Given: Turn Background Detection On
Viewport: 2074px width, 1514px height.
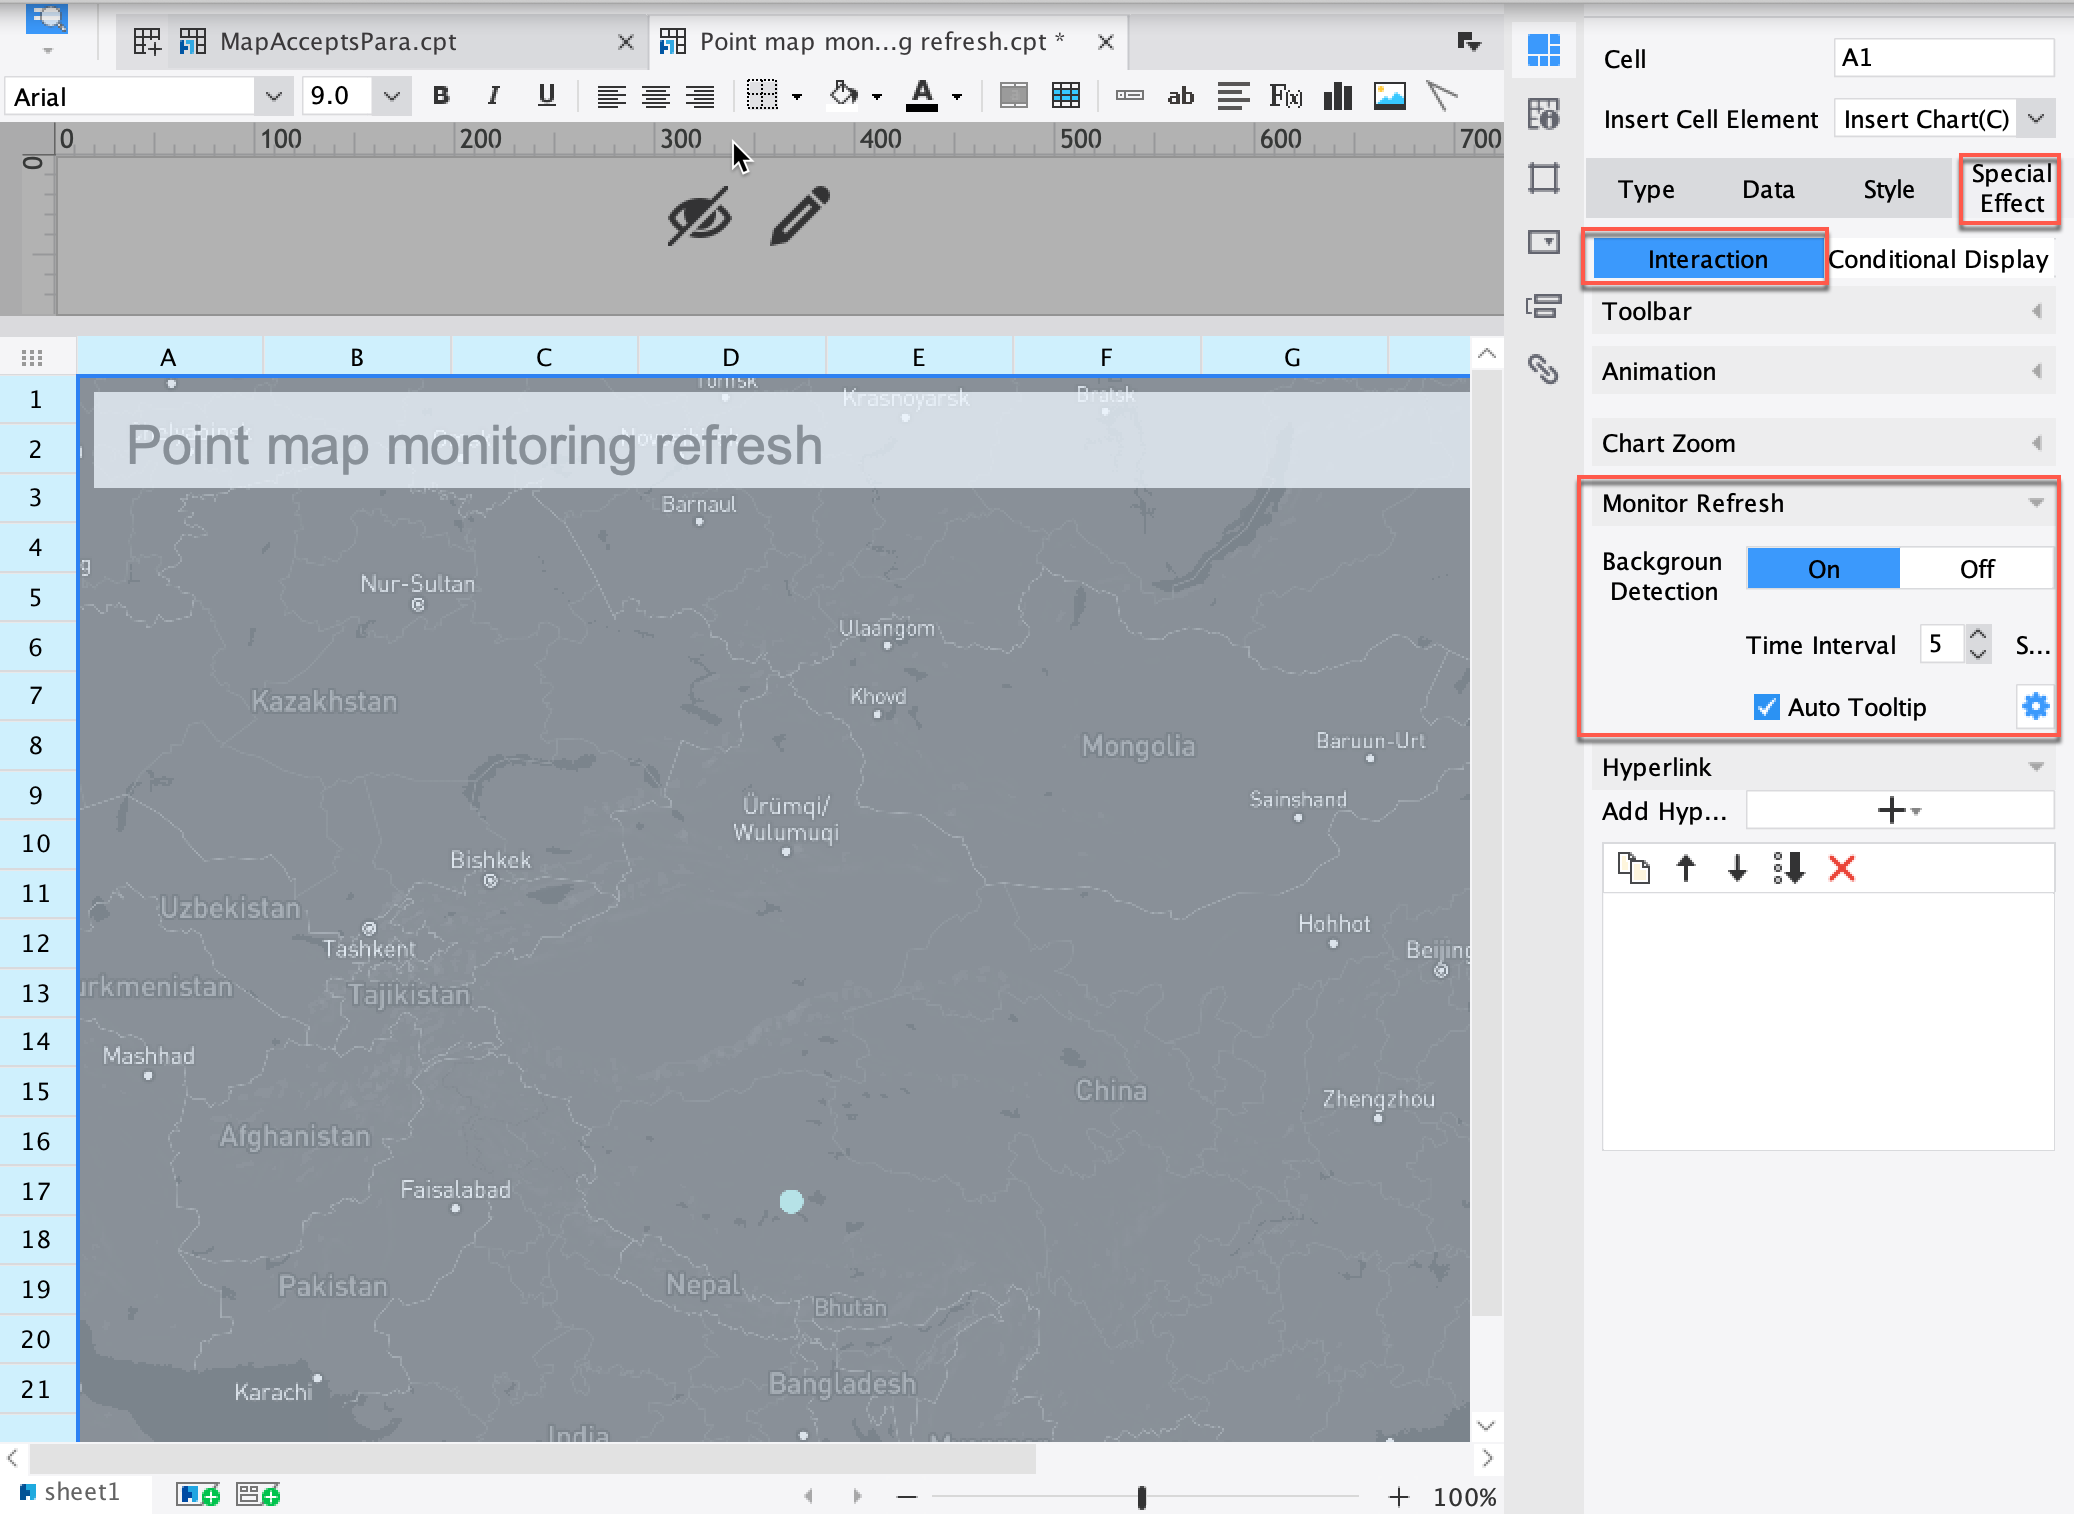Looking at the screenshot, I should click(x=1823, y=569).
